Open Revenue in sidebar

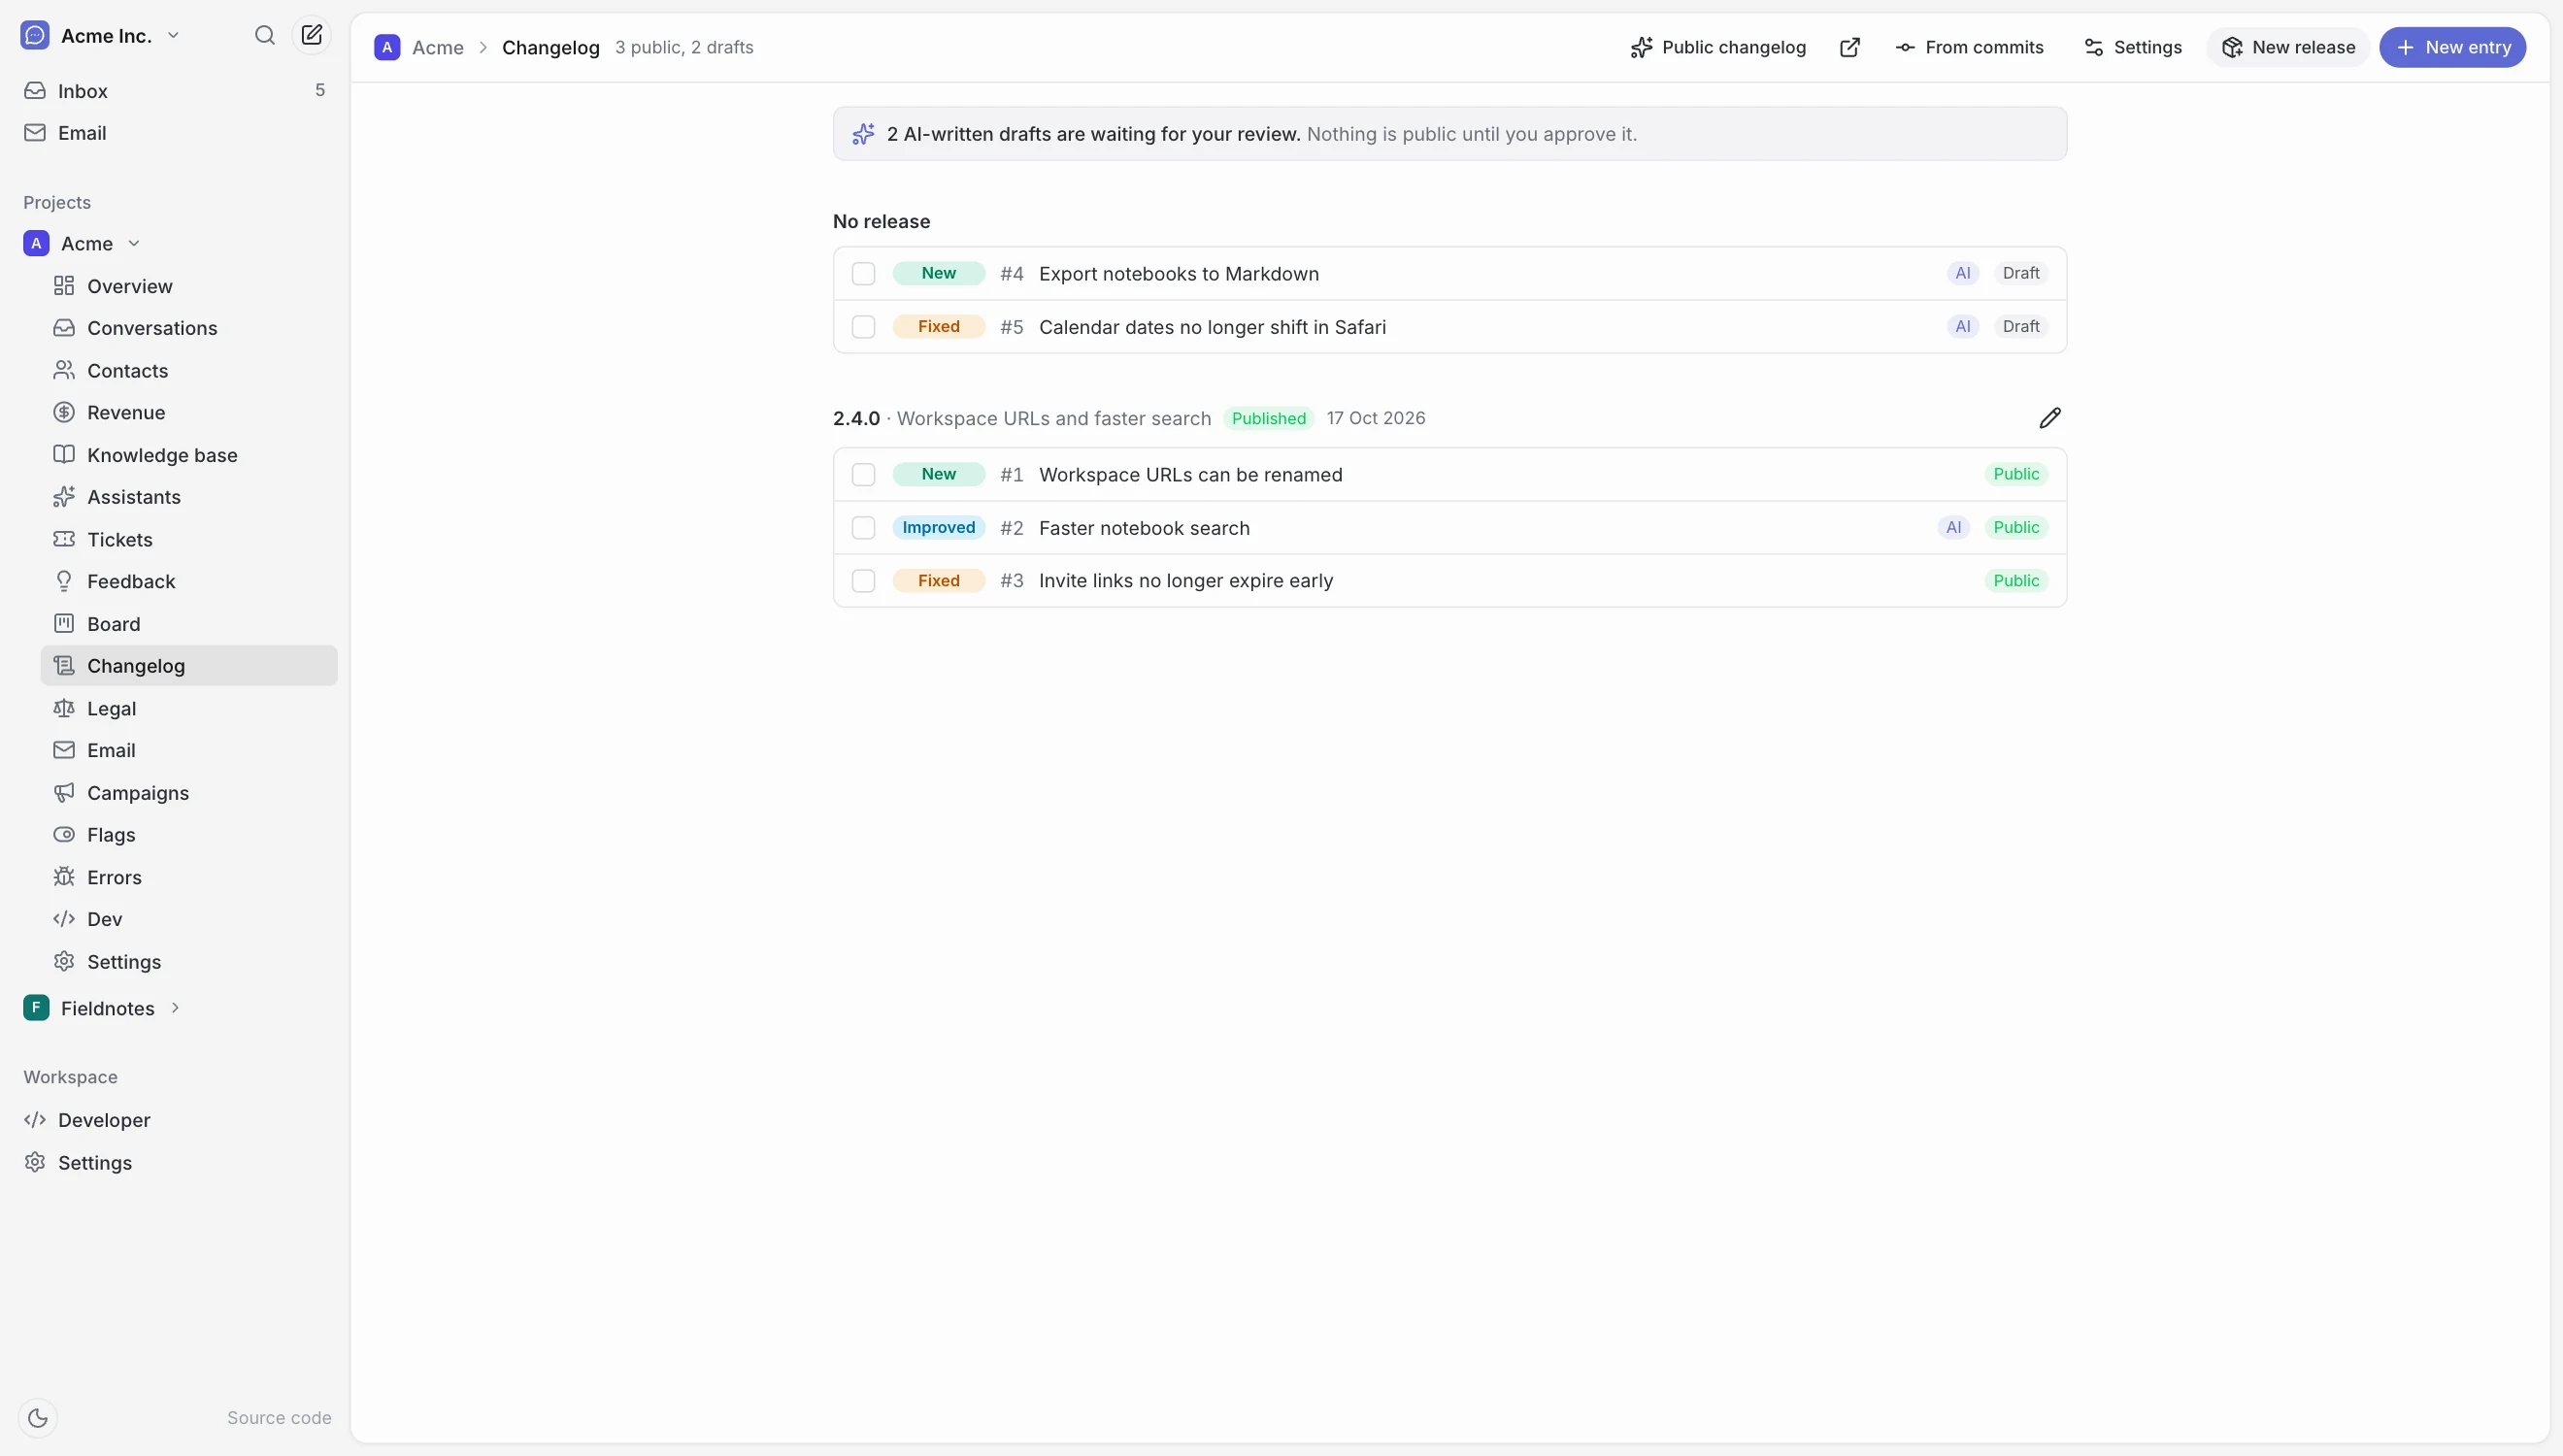[188, 413]
